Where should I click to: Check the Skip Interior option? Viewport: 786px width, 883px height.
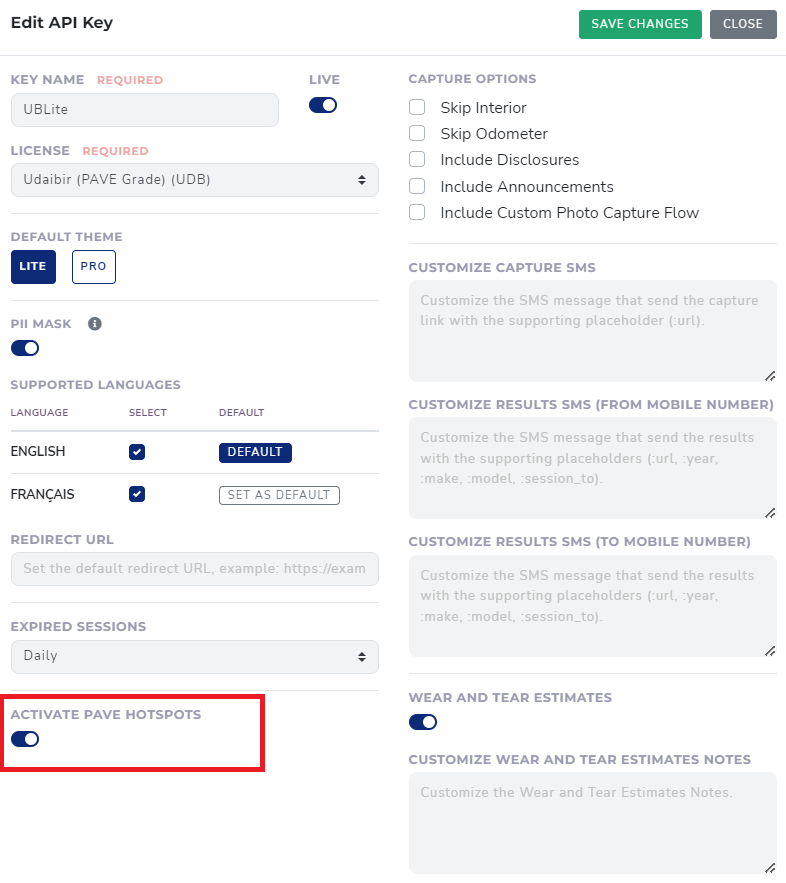click(x=417, y=107)
